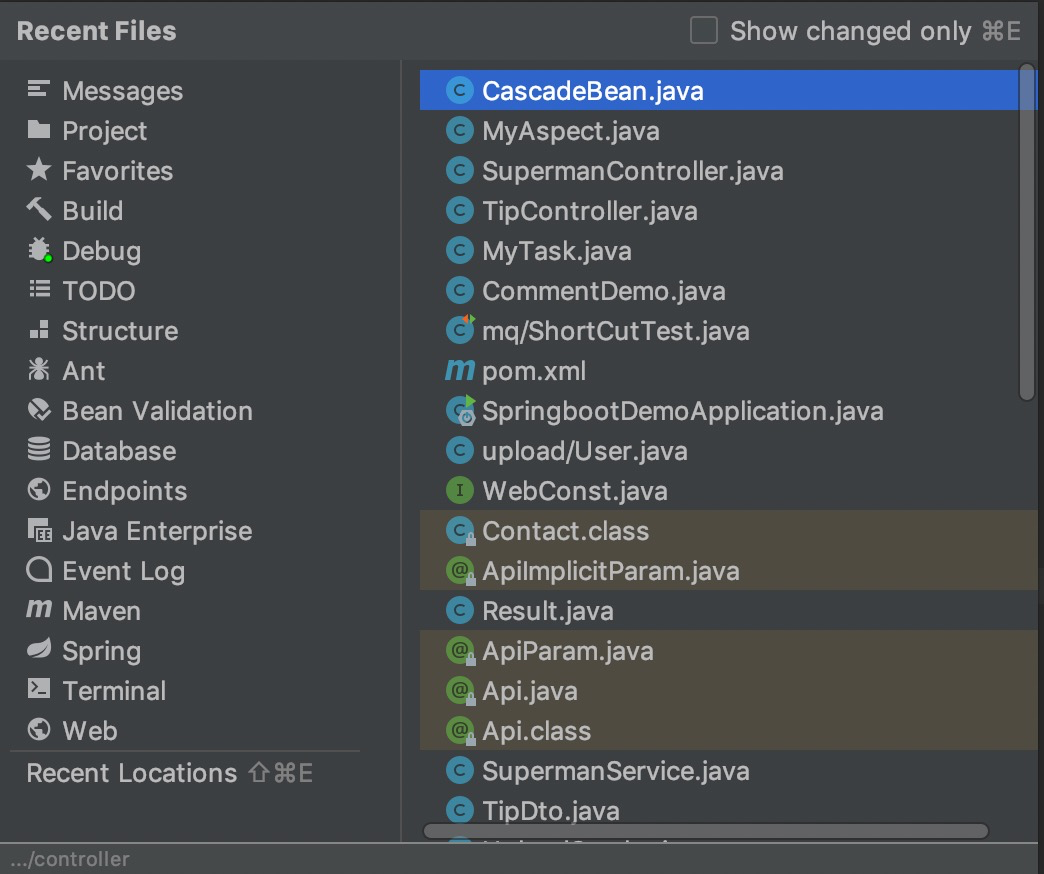
Task: Click the horizontal scrollbar below file list
Action: [x=705, y=831]
